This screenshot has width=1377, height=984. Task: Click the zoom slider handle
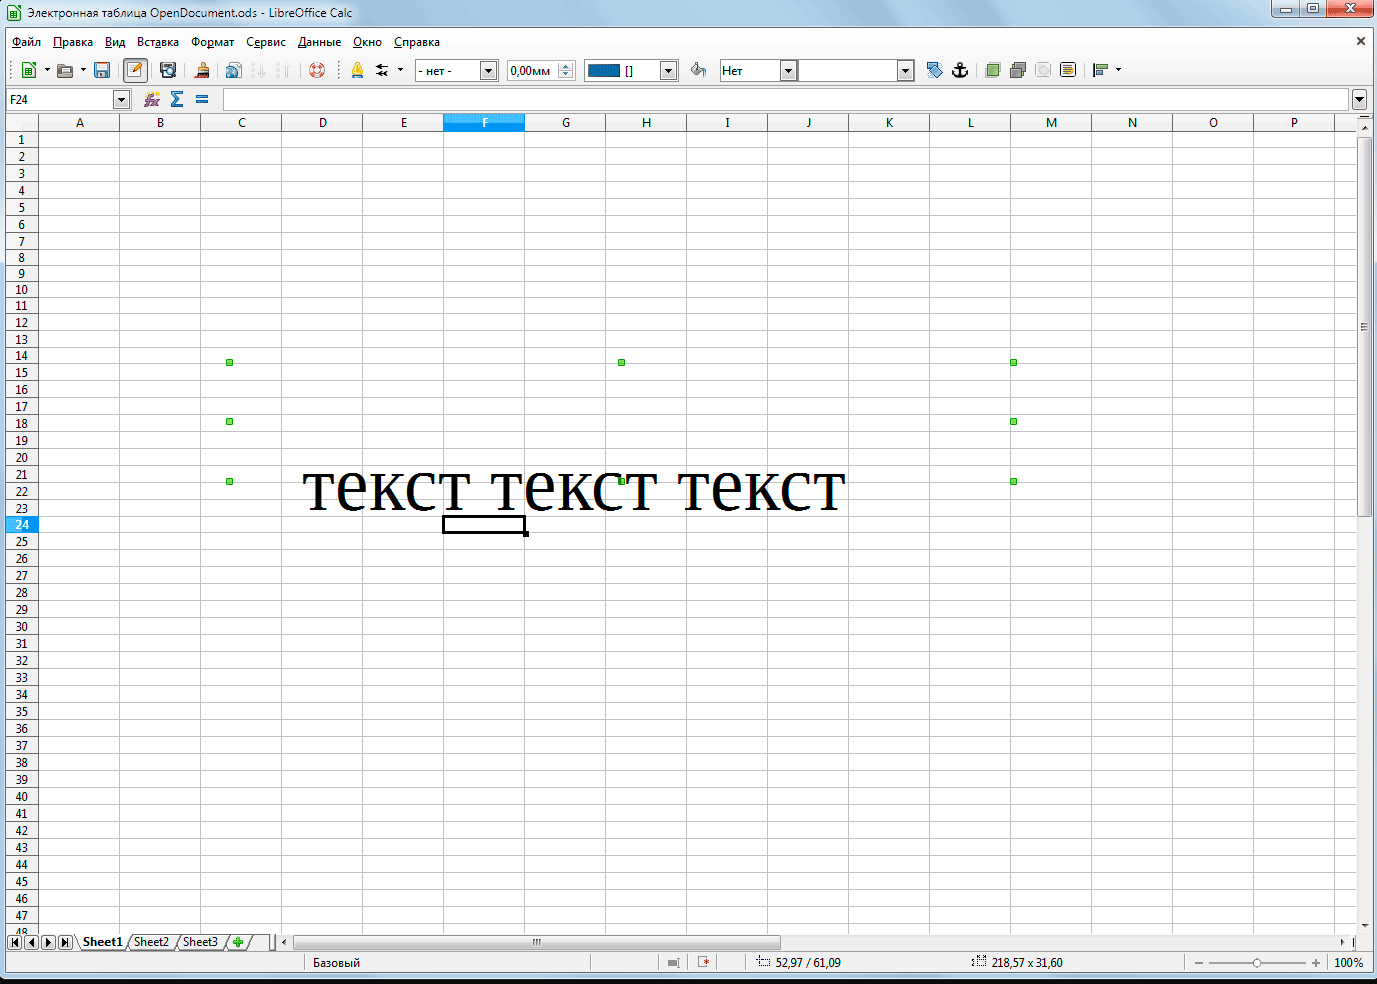(x=1257, y=963)
